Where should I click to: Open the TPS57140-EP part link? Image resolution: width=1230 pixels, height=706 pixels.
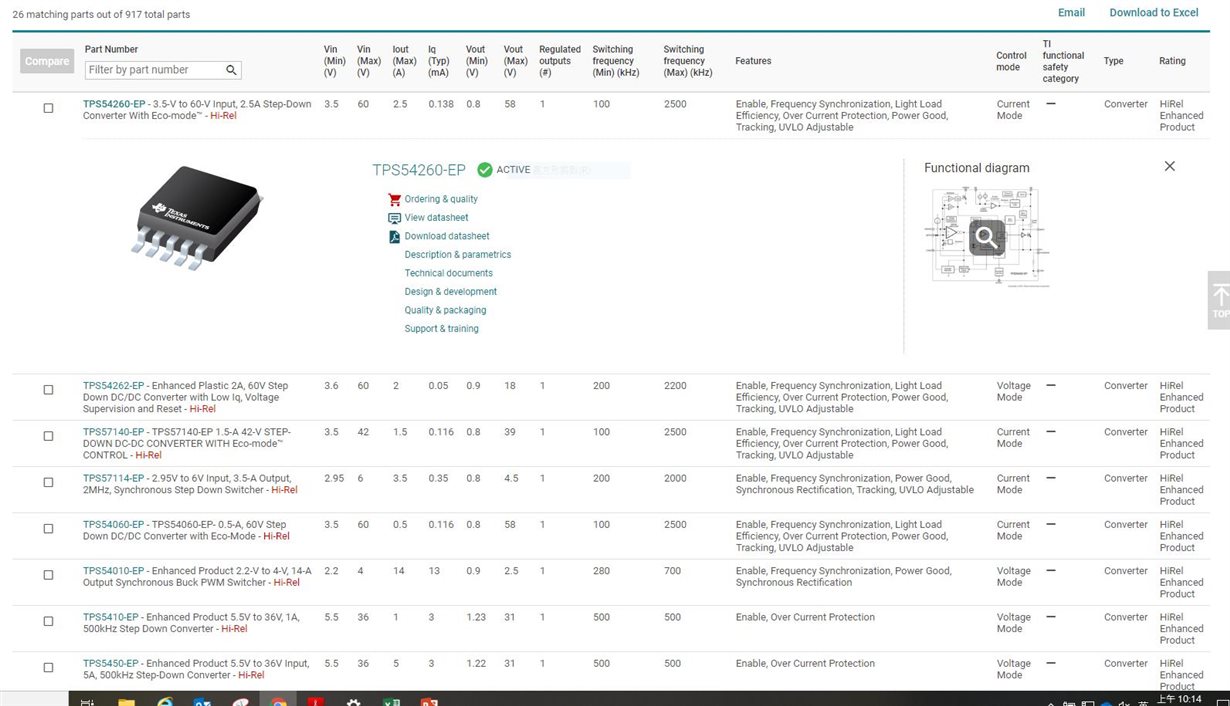pos(114,432)
